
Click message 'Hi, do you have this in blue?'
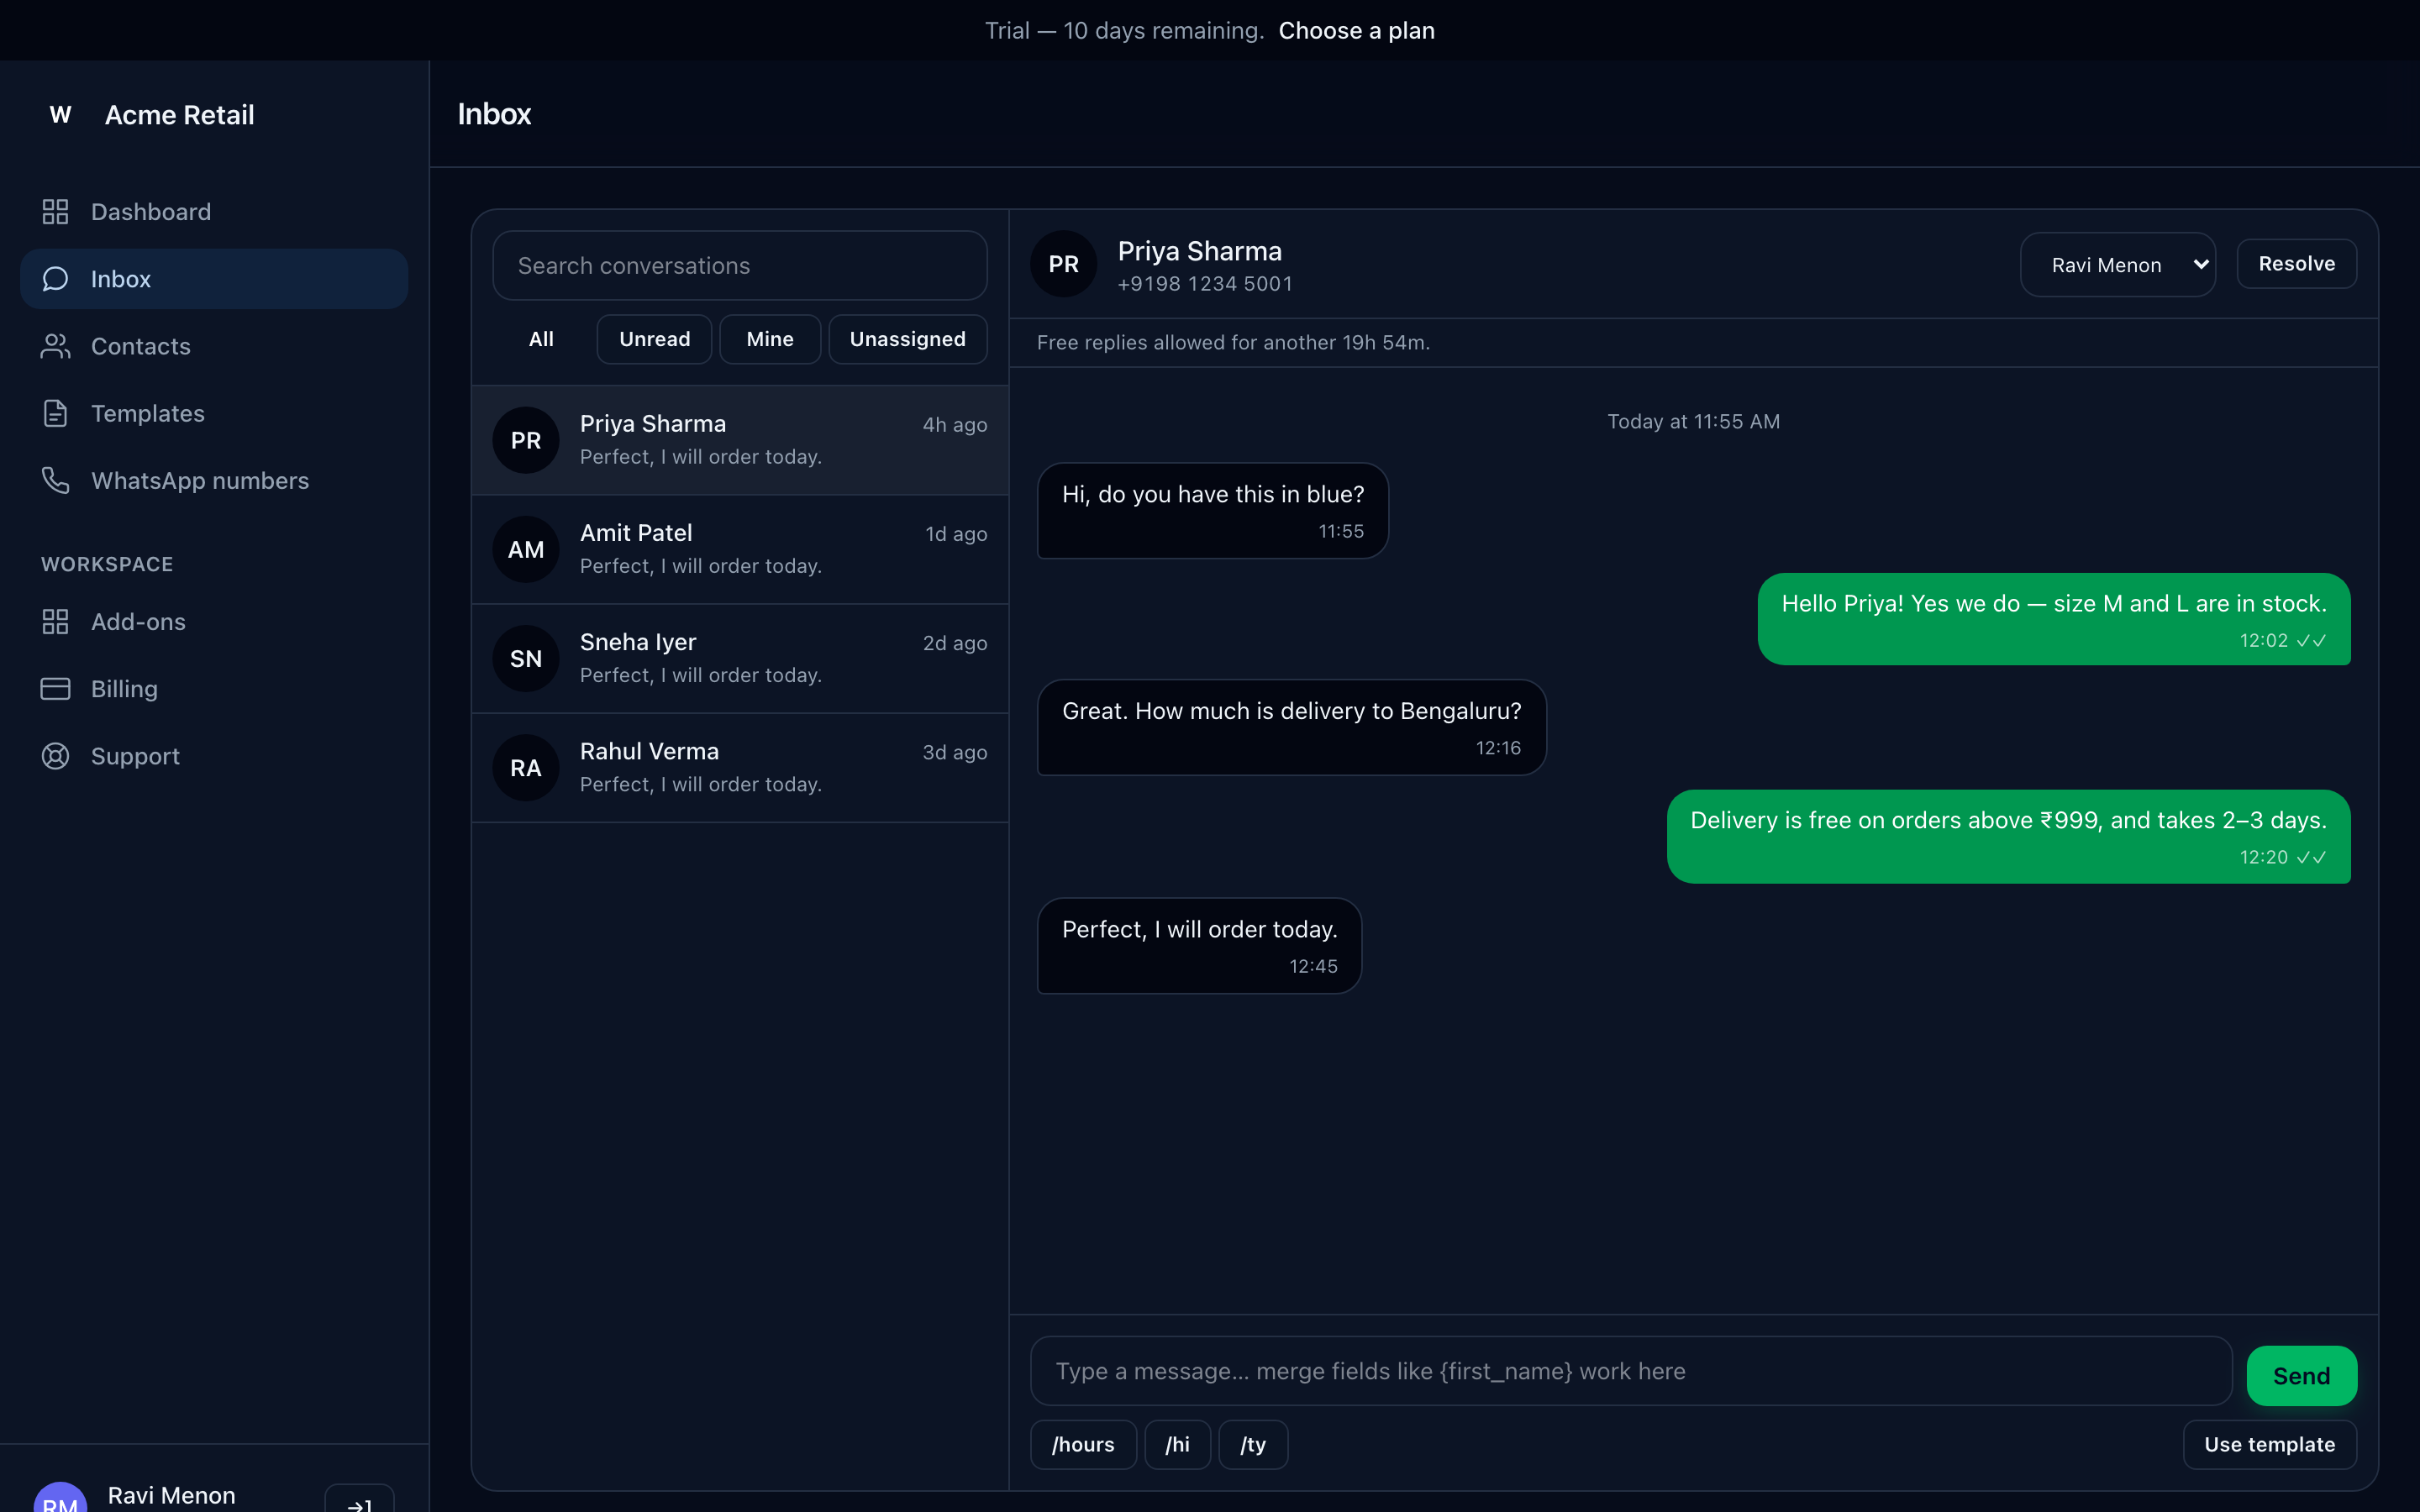tap(1212, 510)
